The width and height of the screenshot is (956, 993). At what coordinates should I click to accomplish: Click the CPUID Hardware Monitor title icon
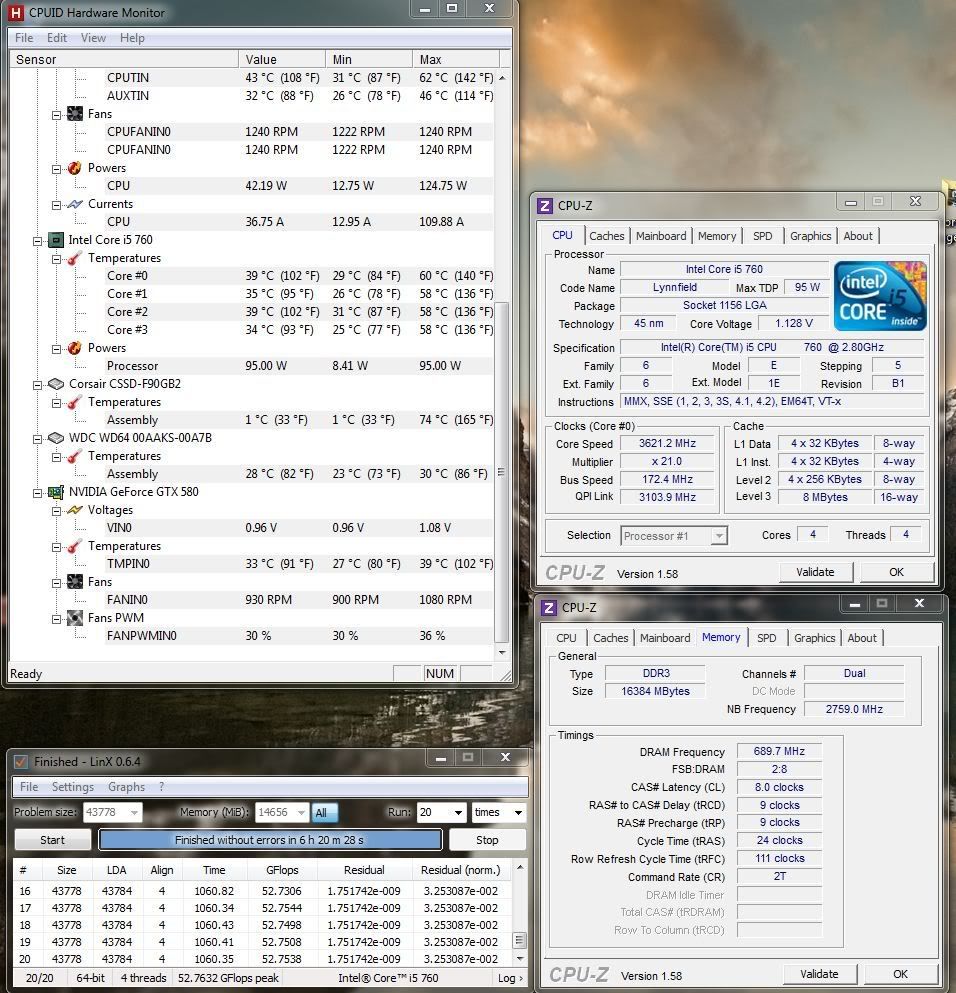pyautogui.click(x=16, y=12)
